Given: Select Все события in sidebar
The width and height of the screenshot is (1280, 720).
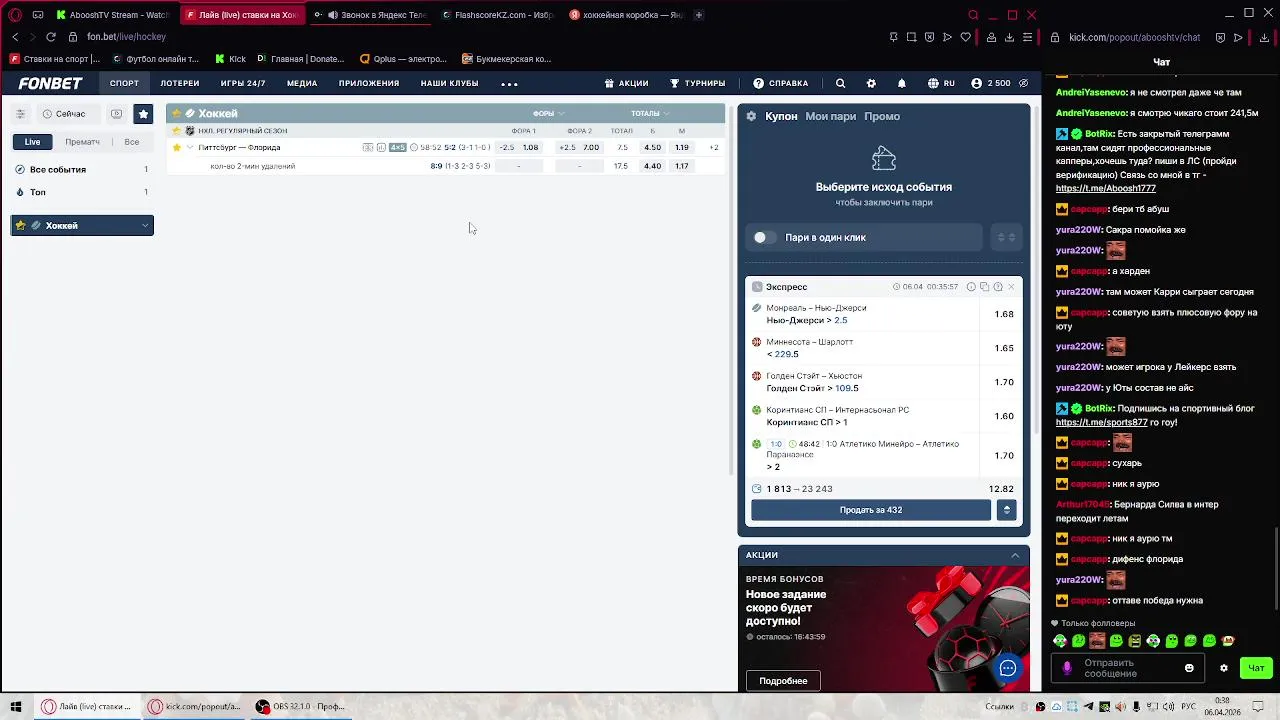Looking at the screenshot, I should pos(82,170).
